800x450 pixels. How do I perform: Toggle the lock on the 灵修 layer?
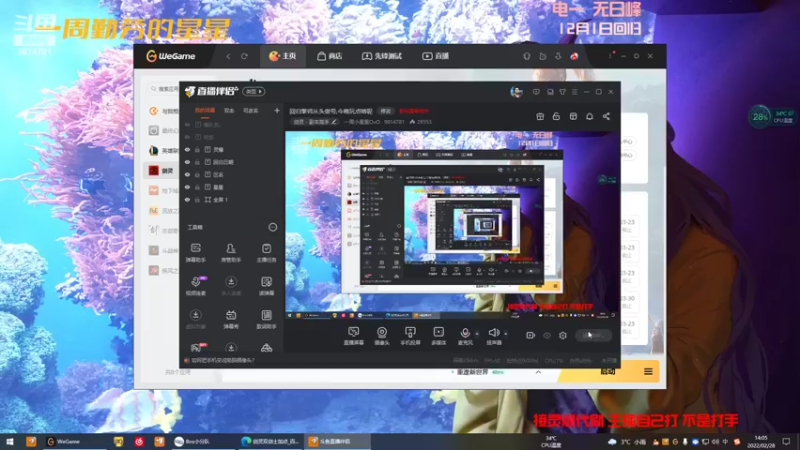coord(197,149)
